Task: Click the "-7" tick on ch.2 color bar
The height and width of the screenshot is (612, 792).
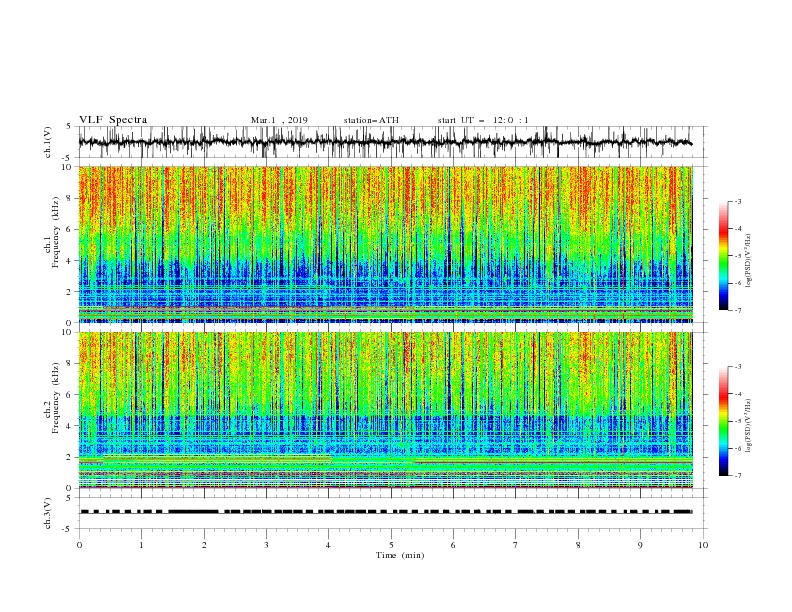Action: pos(738,476)
